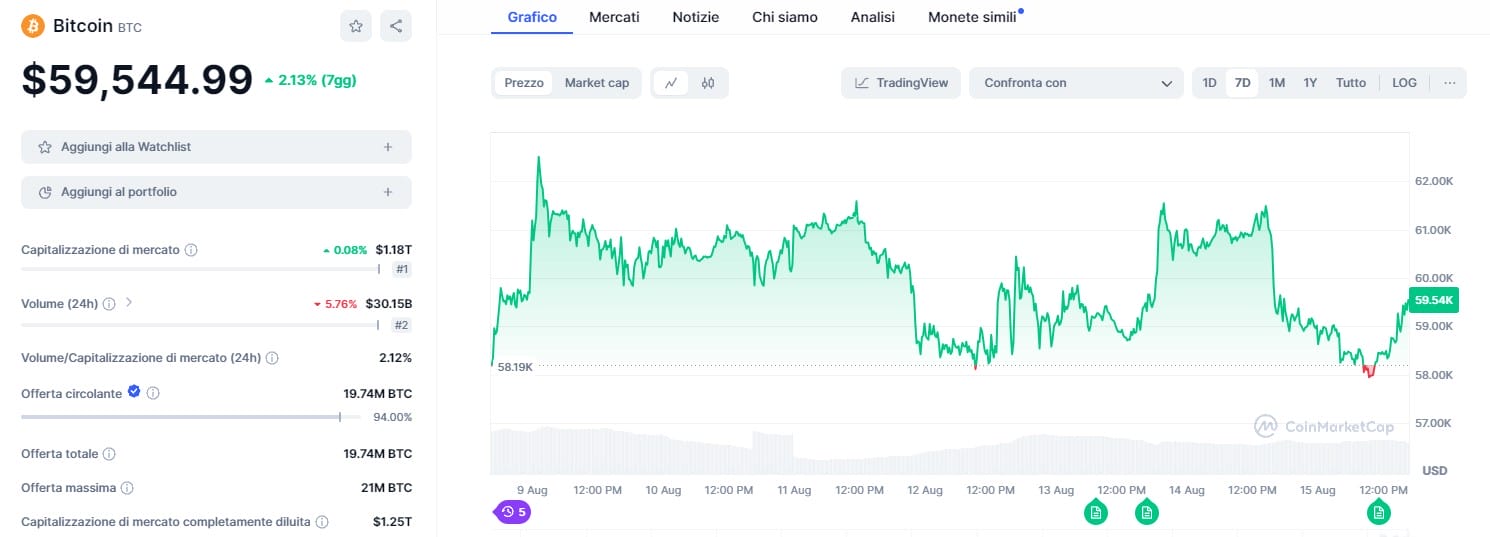Switch to the Mercati tab
The width and height of the screenshot is (1490, 537).
pos(614,17)
